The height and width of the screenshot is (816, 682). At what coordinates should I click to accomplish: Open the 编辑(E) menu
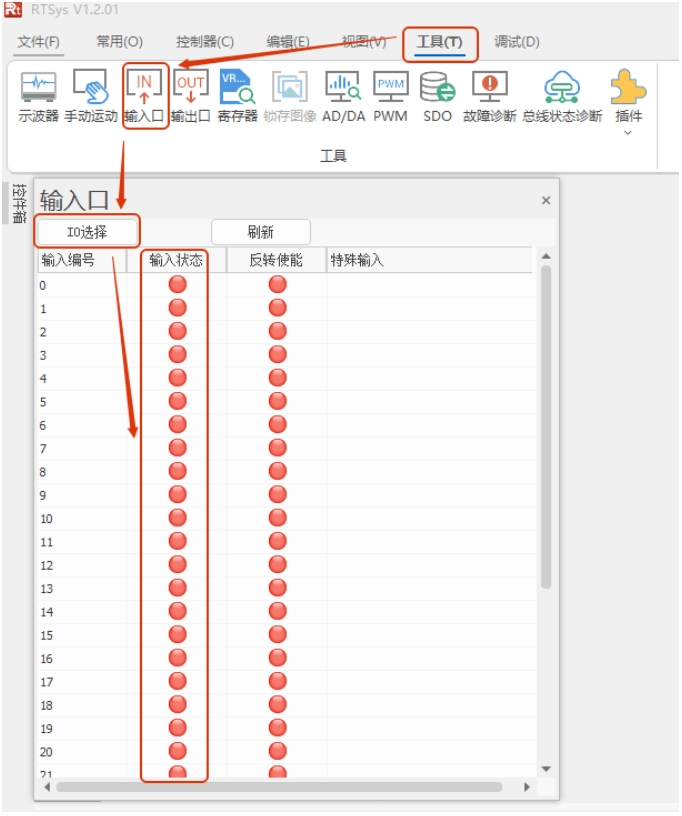tap(288, 42)
